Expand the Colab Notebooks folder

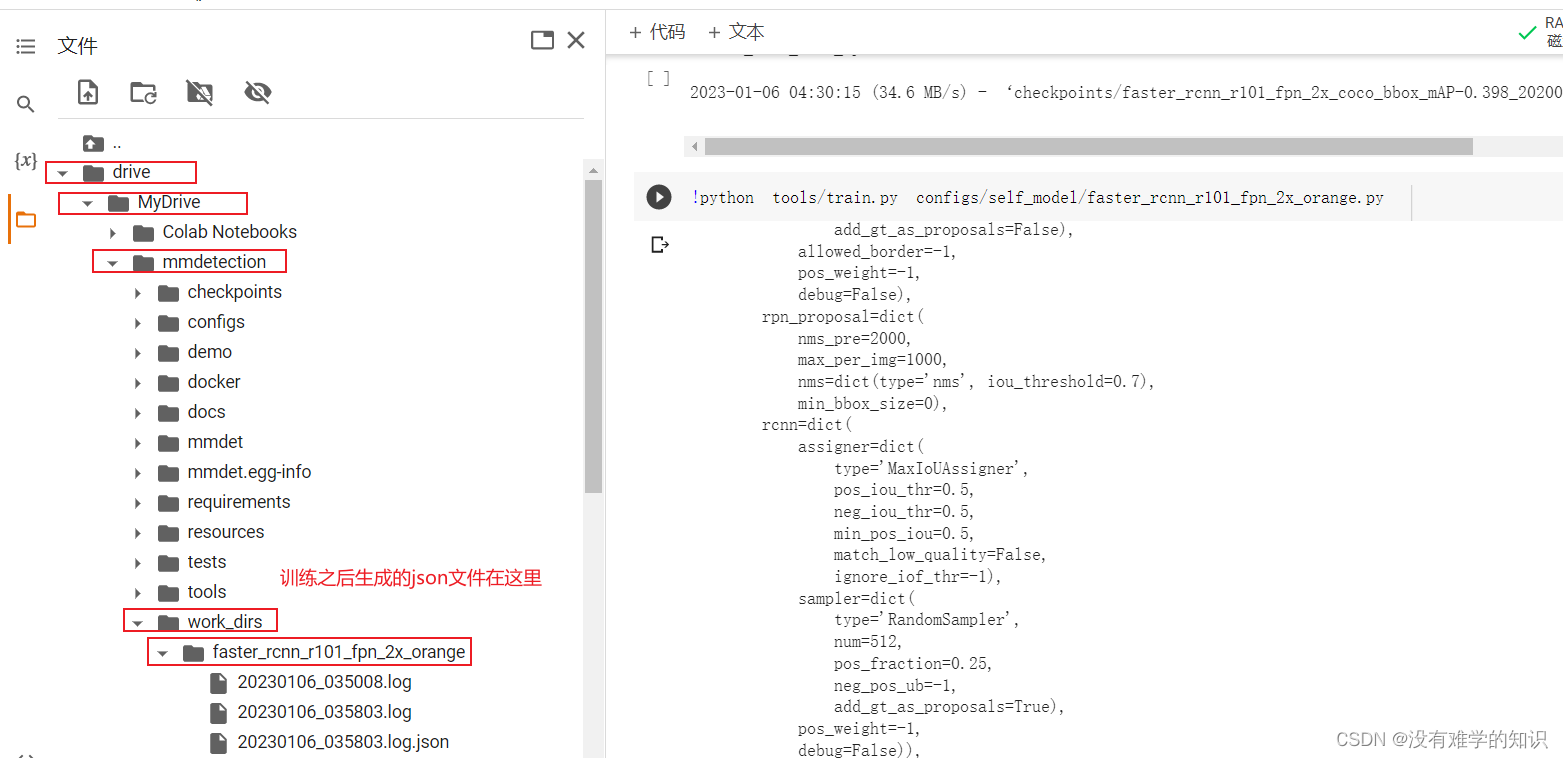[113, 233]
